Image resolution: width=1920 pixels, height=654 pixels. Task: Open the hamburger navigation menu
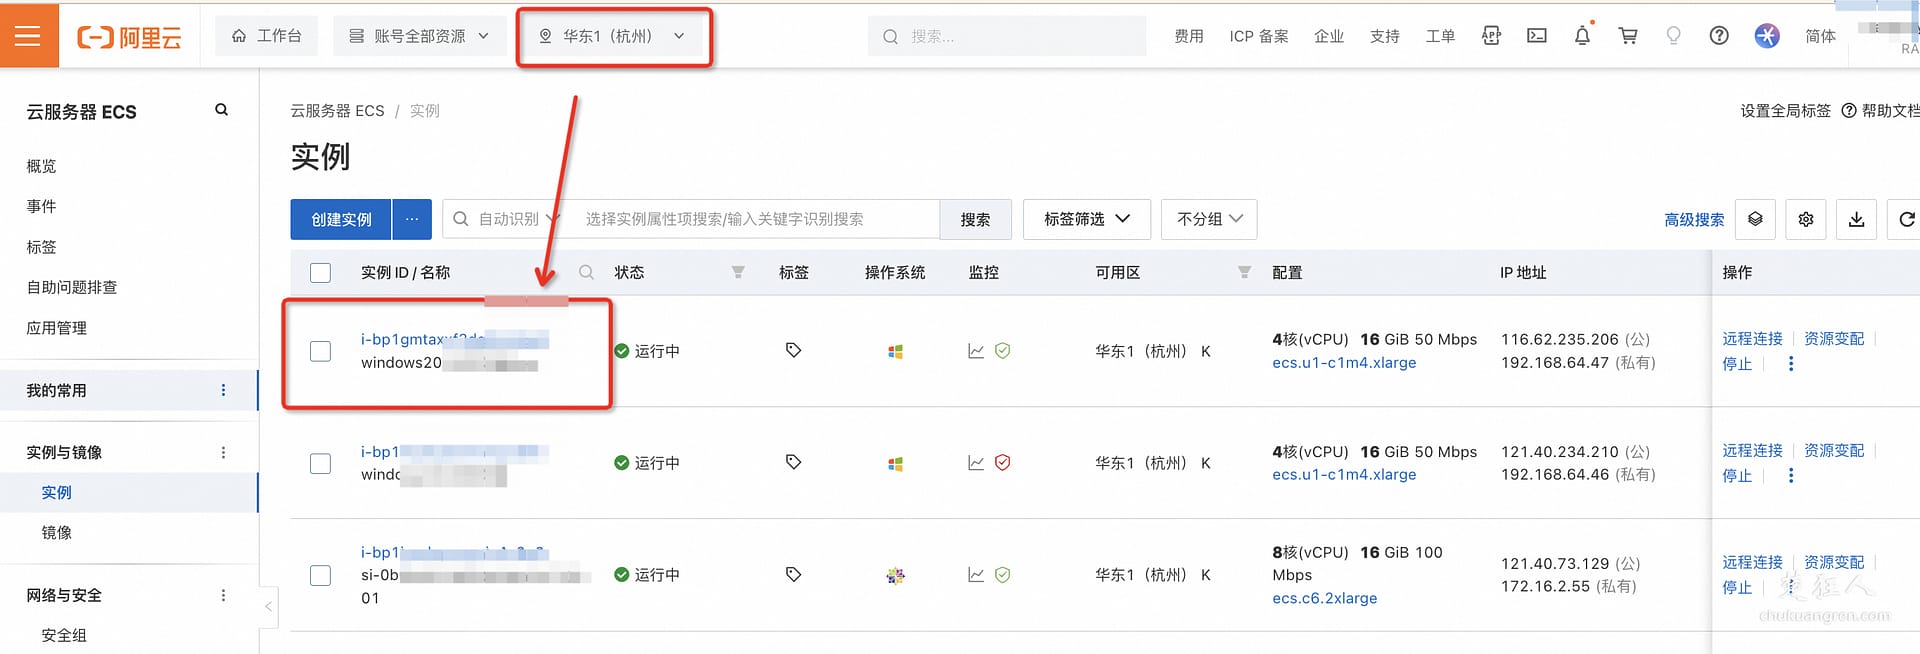pos(28,36)
